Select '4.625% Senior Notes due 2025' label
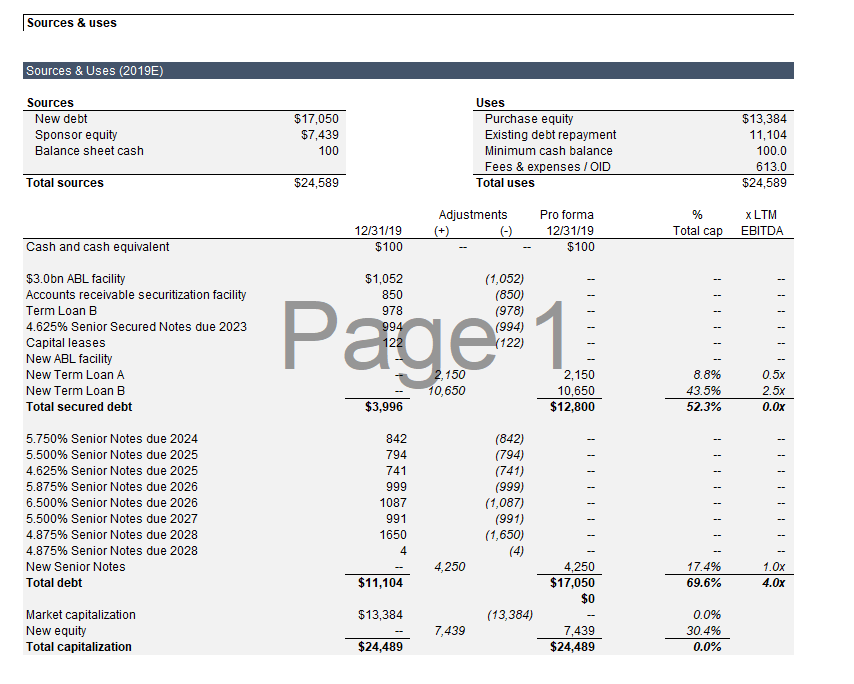The image size is (854, 684). tap(112, 471)
